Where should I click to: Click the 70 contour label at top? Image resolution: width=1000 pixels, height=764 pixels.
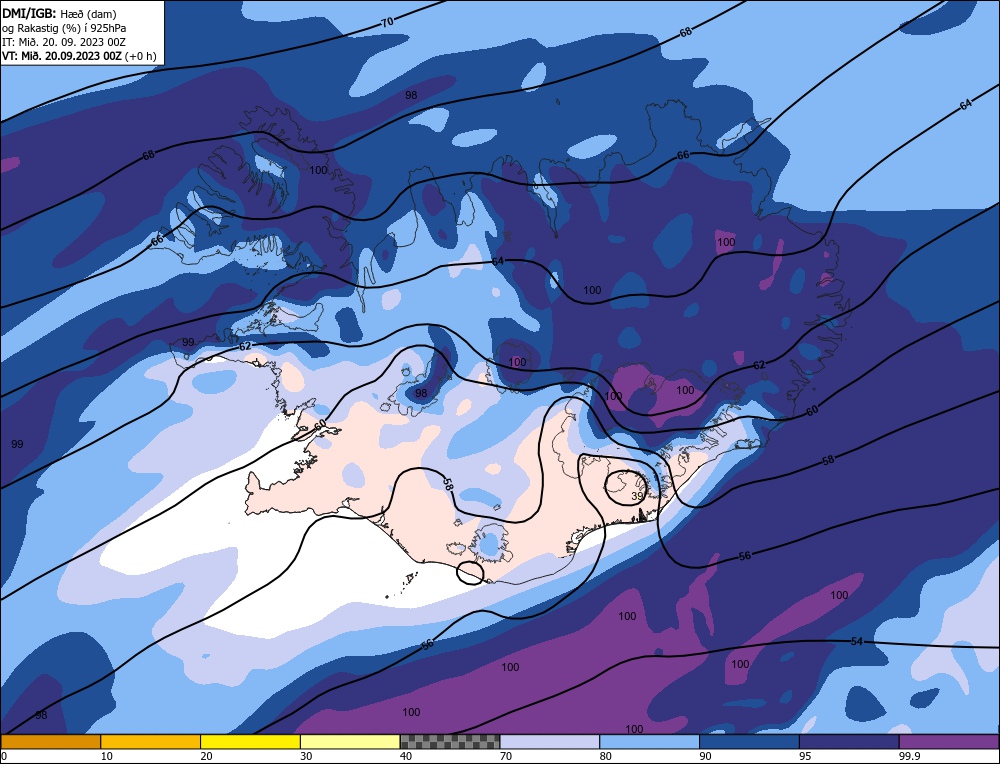pyautogui.click(x=387, y=22)
